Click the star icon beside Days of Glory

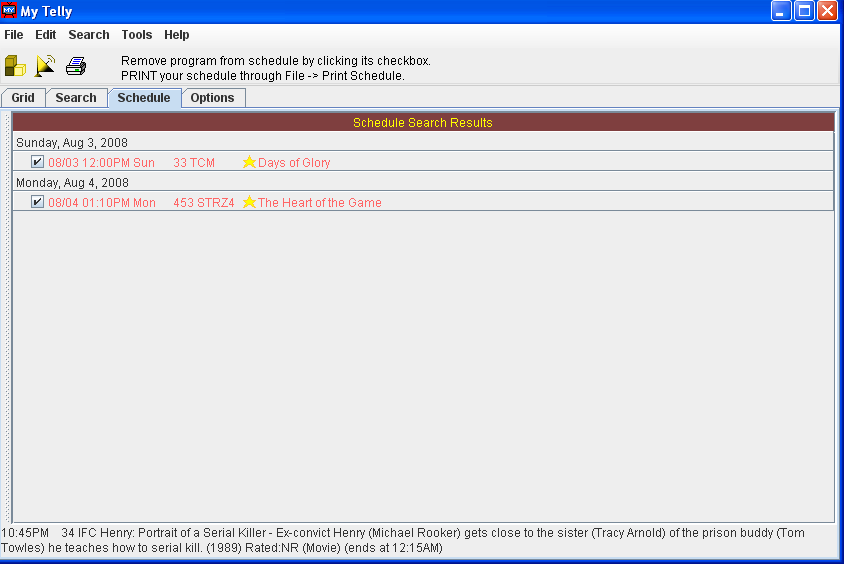click(249, 162)
